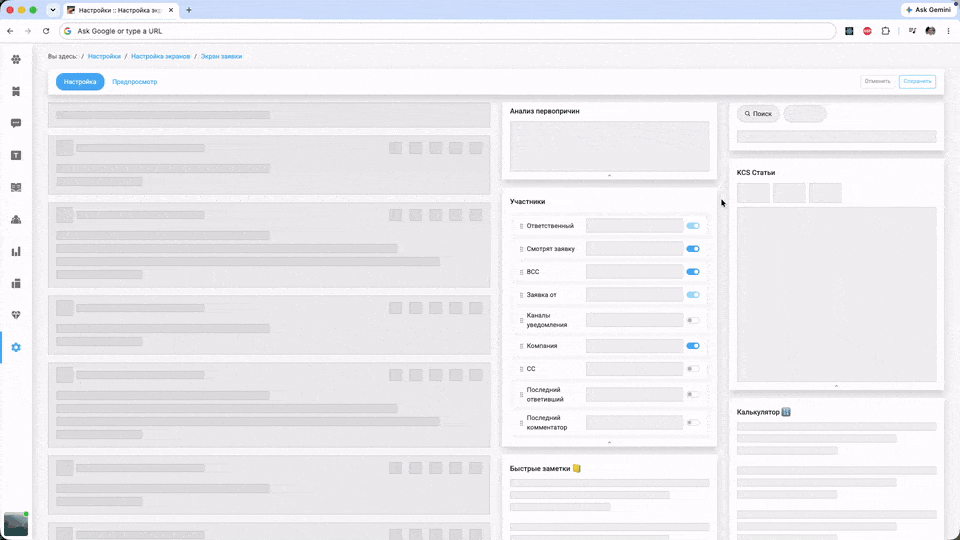Switch to the Предпросмотр tab
Screen dimensions: 960x540
pyautogui.click(x=135, y=81)
